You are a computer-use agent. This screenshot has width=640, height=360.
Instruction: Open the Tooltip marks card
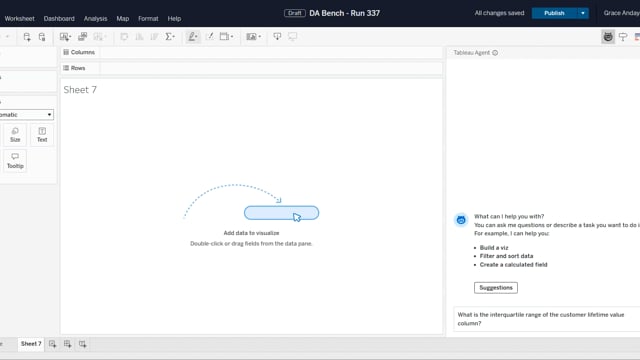tap(15, 161)
